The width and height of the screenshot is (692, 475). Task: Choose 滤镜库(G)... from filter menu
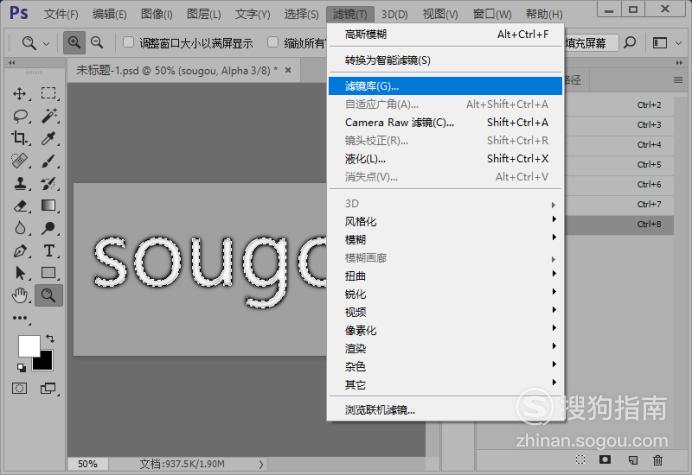(x=446, y=86)
